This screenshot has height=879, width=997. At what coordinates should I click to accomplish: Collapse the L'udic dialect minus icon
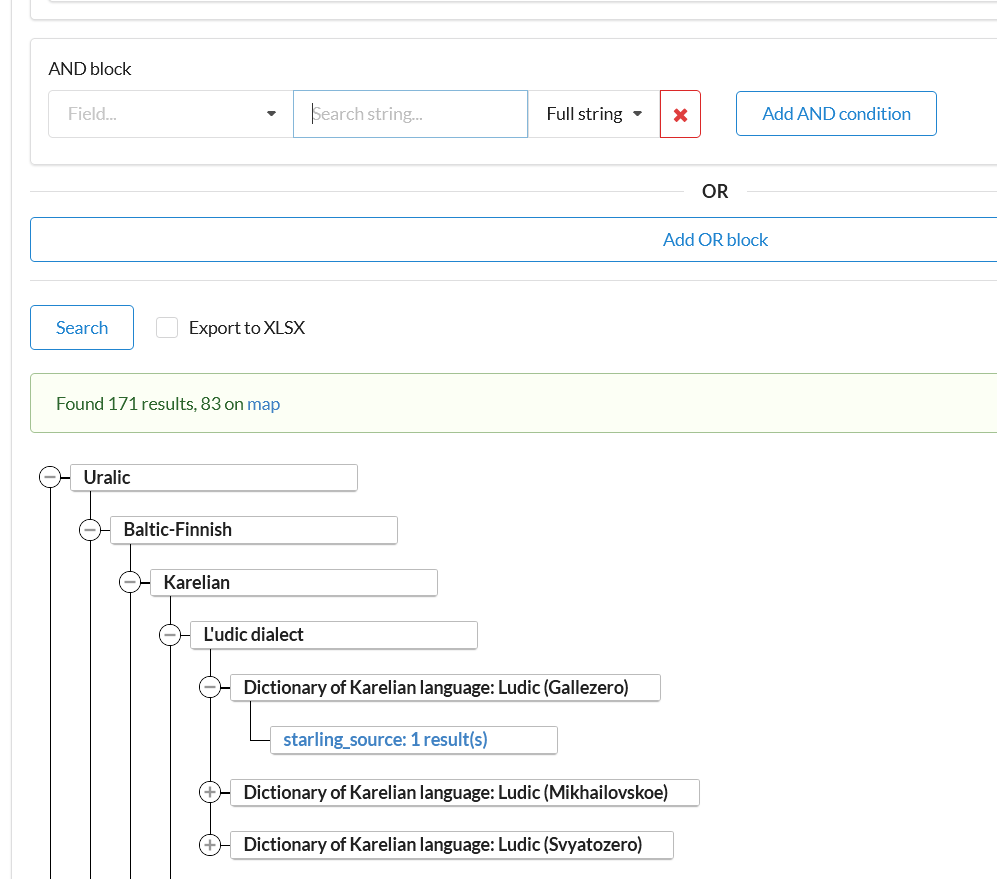coord(170,634)
